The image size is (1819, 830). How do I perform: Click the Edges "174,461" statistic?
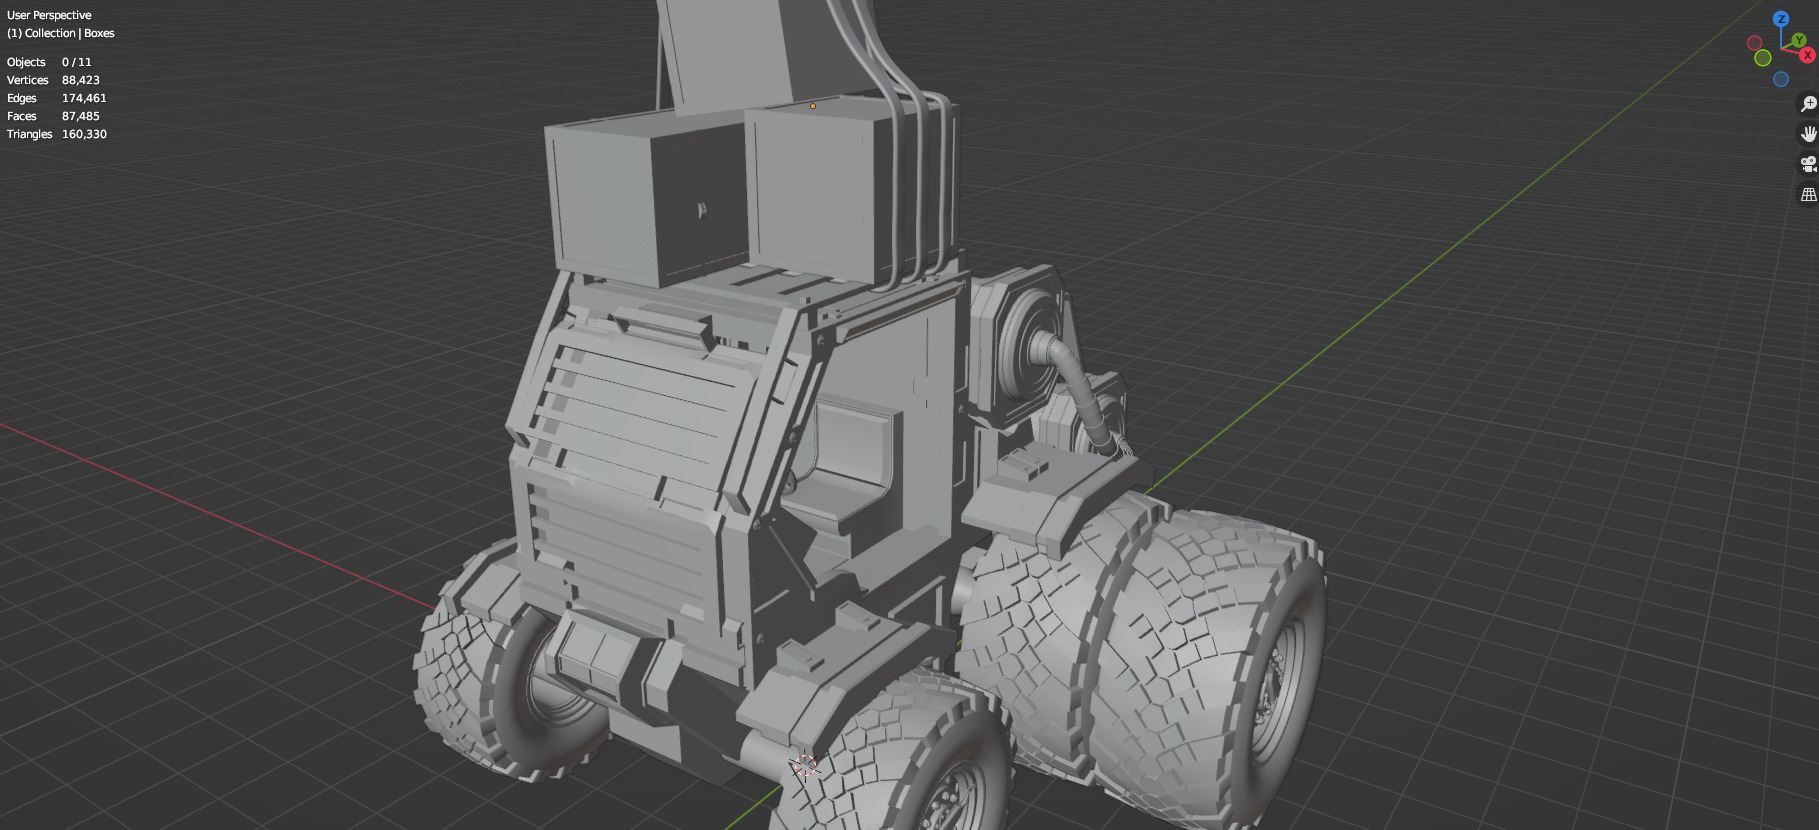click(84, 98)
